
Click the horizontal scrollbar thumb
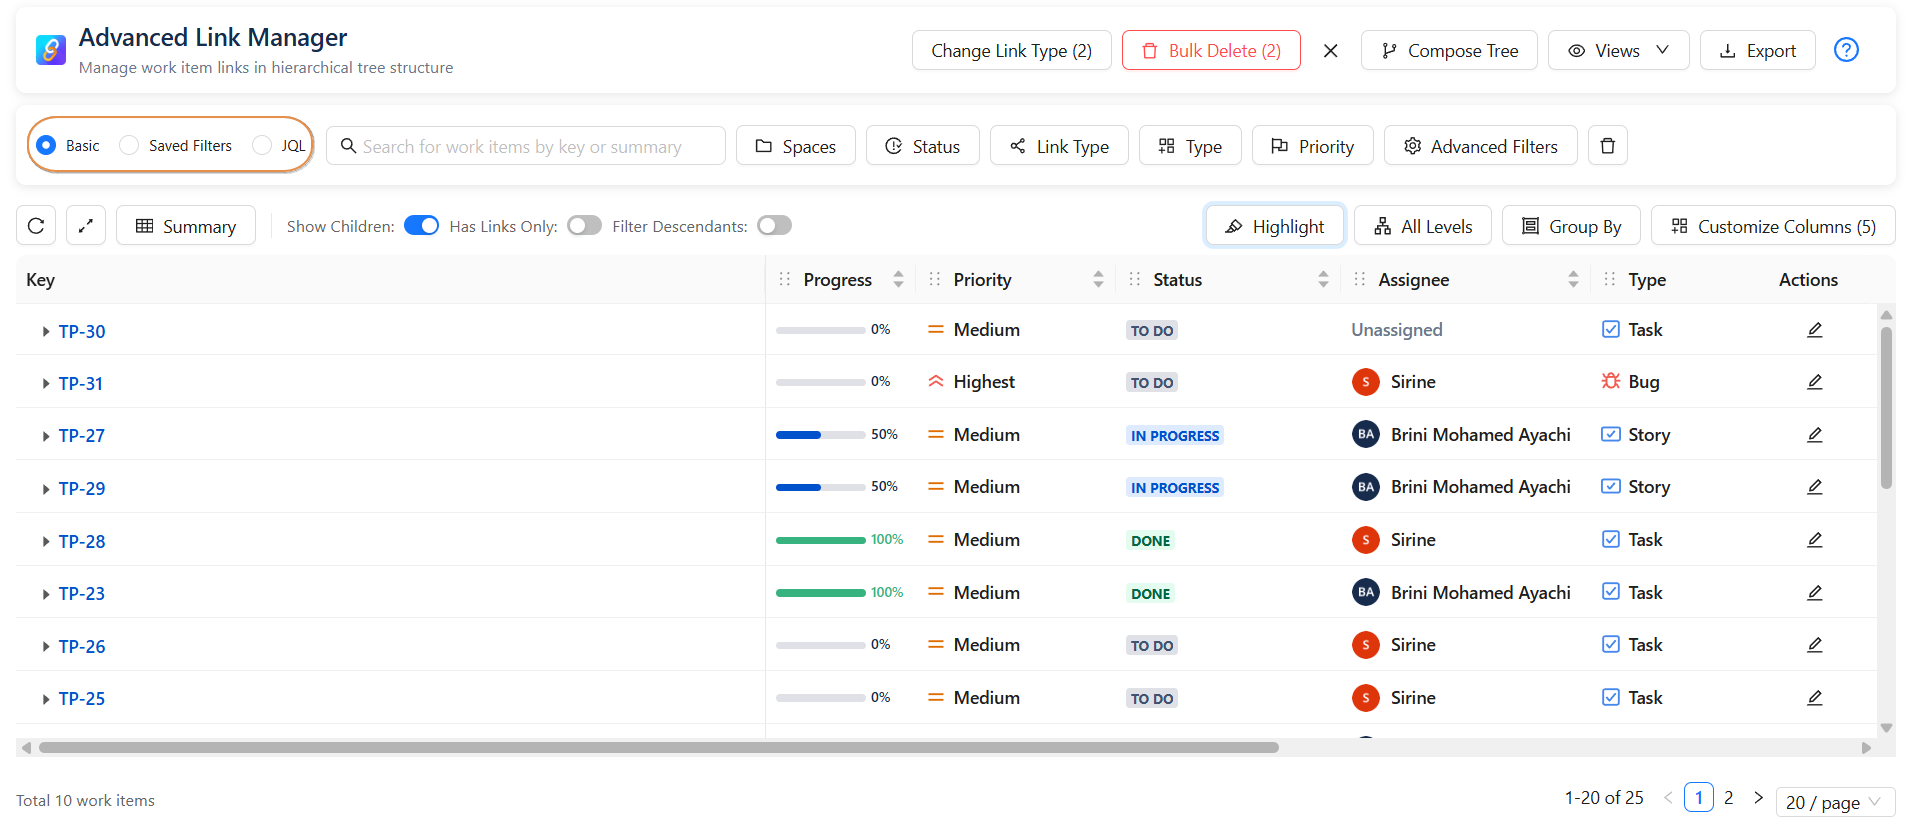click(658, 747)
